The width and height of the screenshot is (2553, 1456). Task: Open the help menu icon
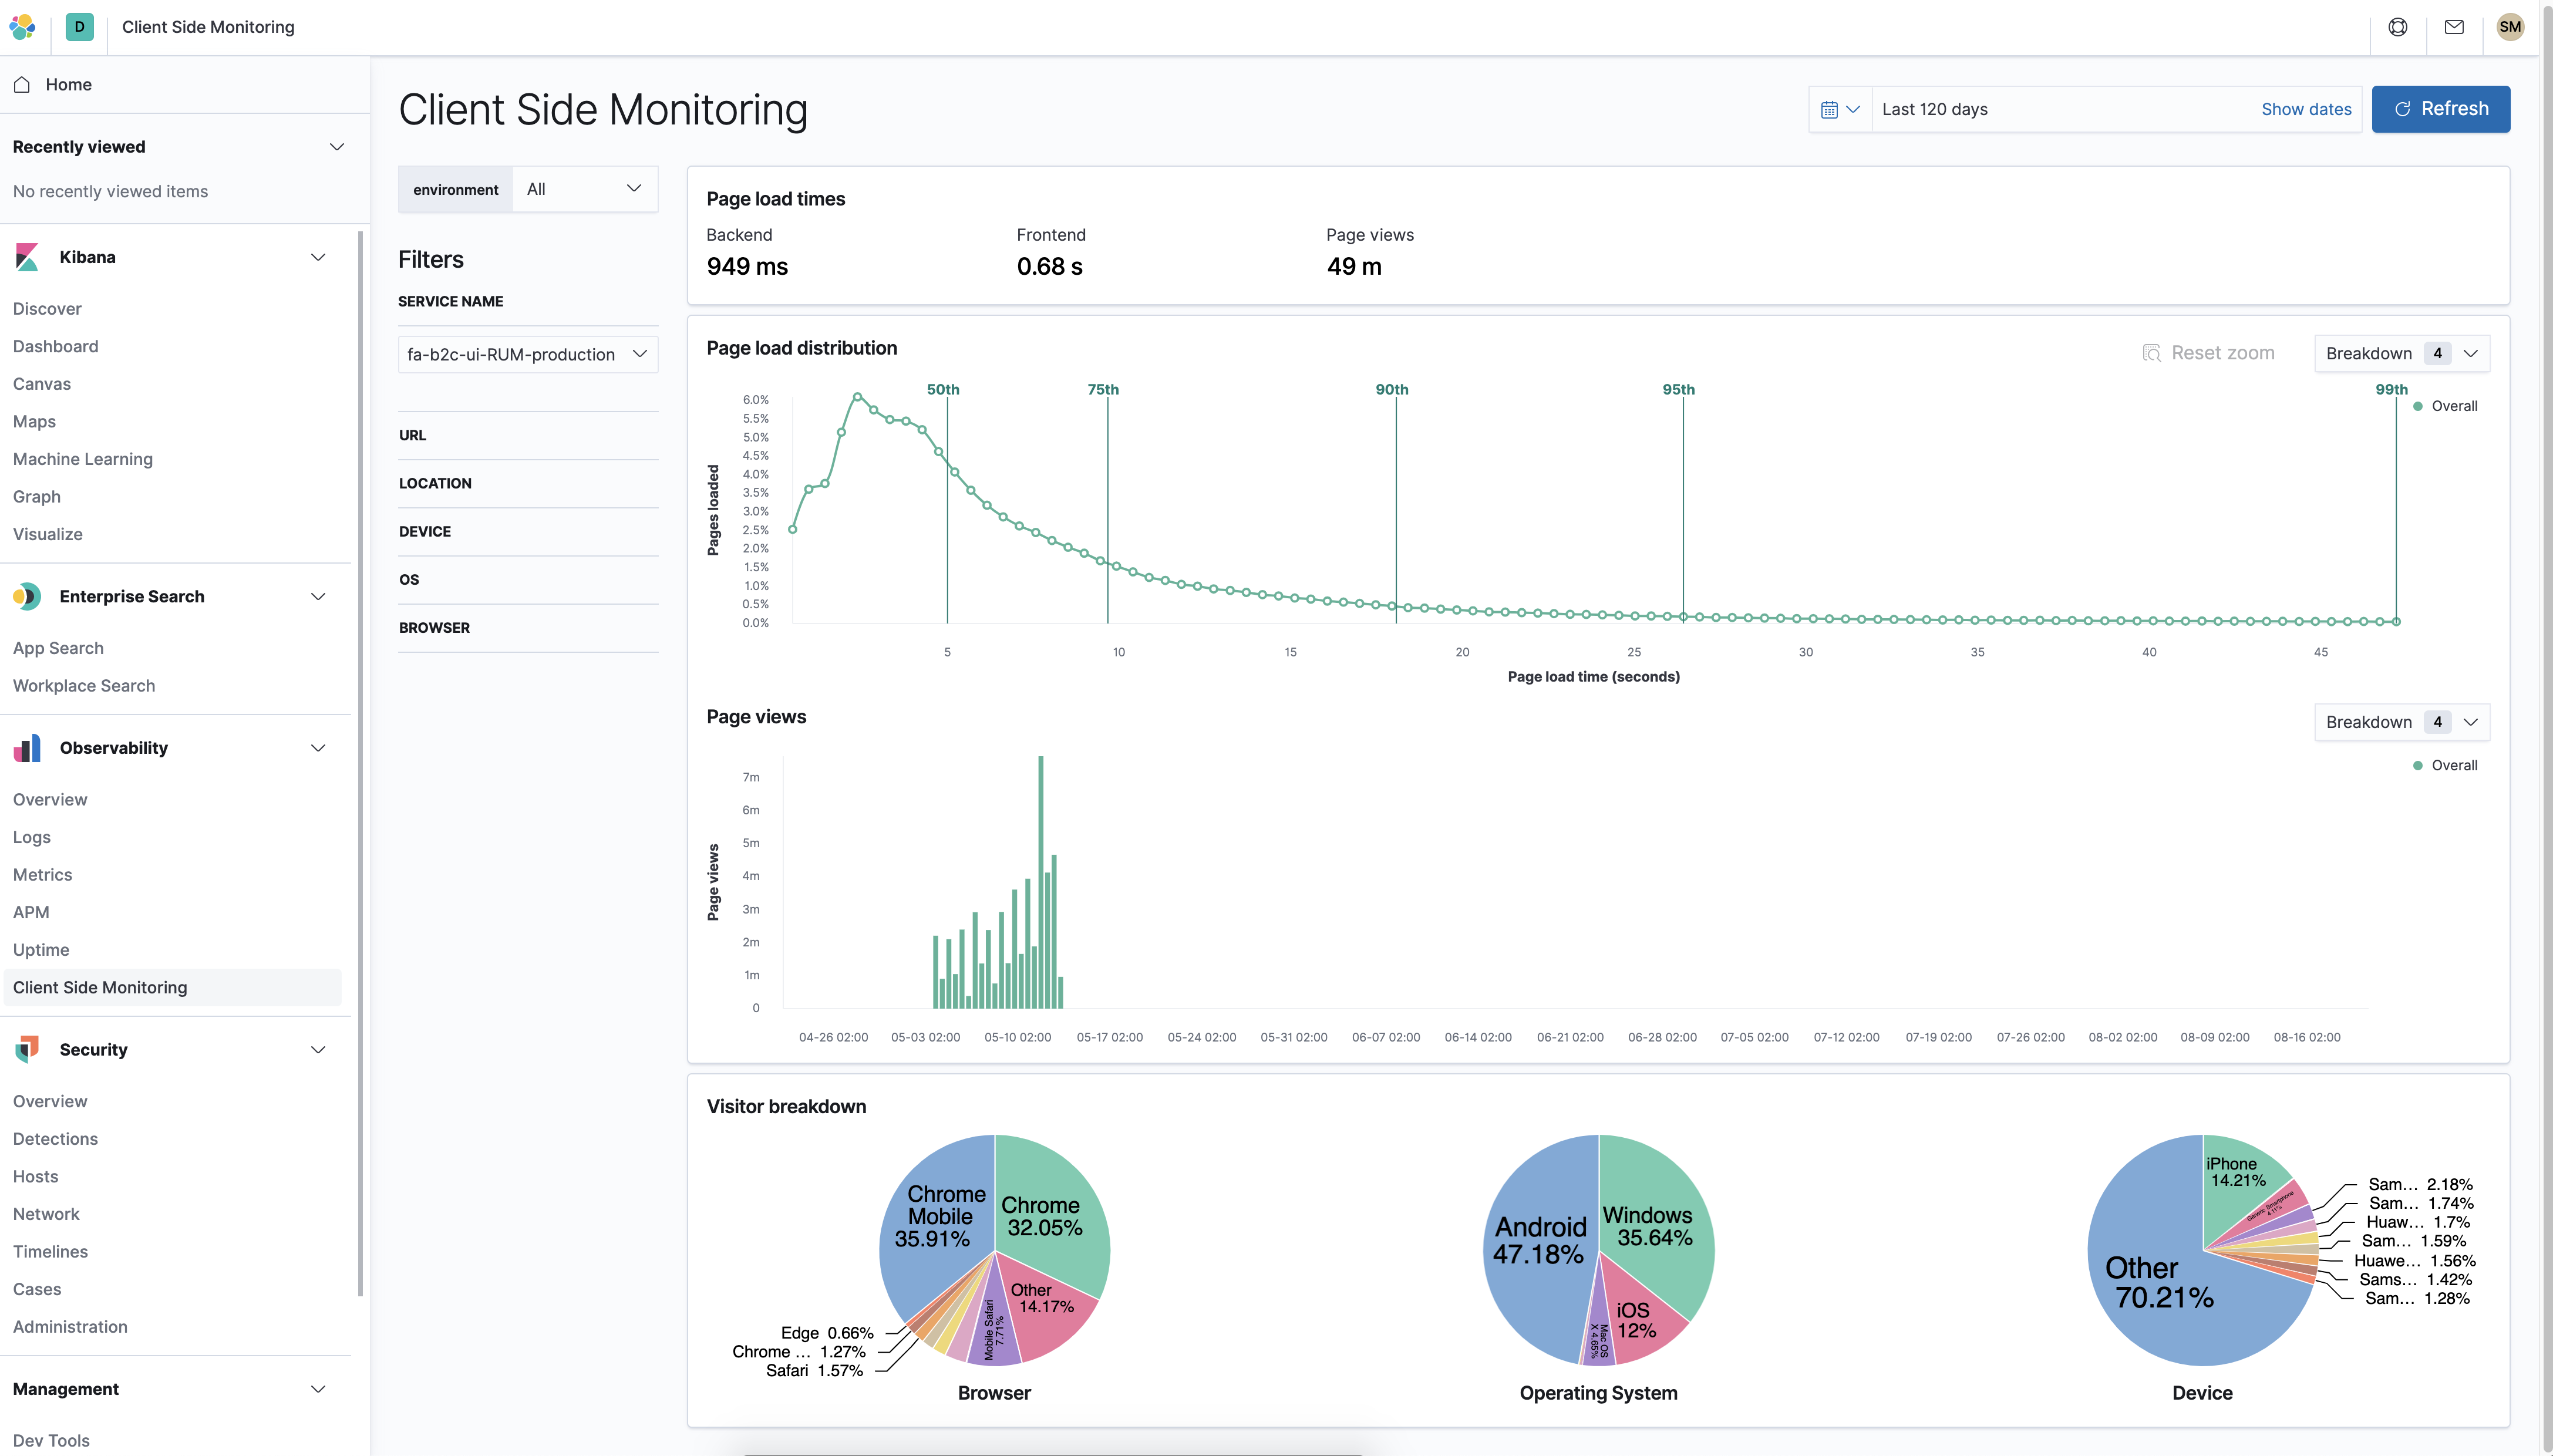(2397, 27)
